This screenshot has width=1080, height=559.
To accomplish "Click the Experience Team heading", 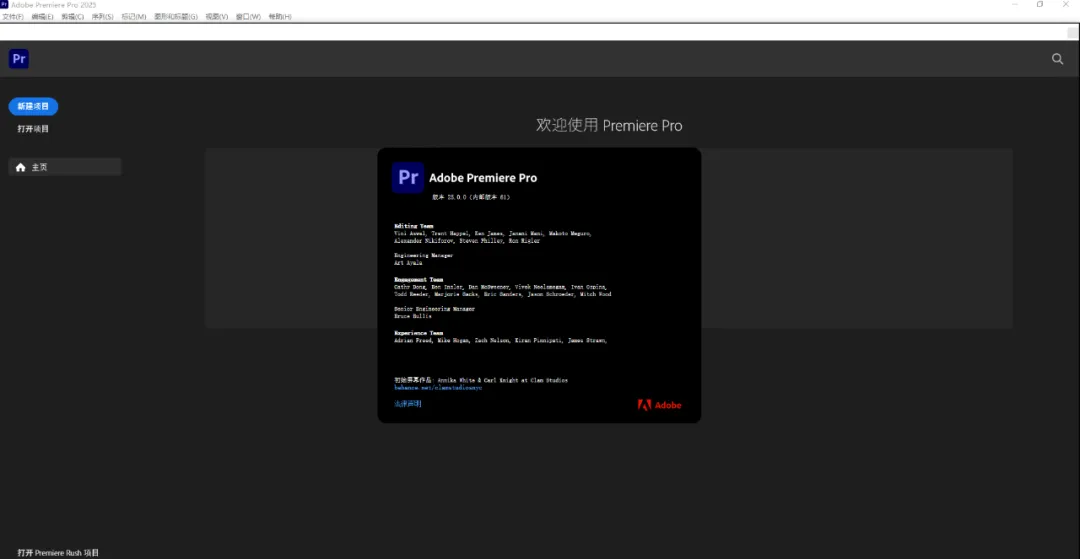I will tap(419, 333).
